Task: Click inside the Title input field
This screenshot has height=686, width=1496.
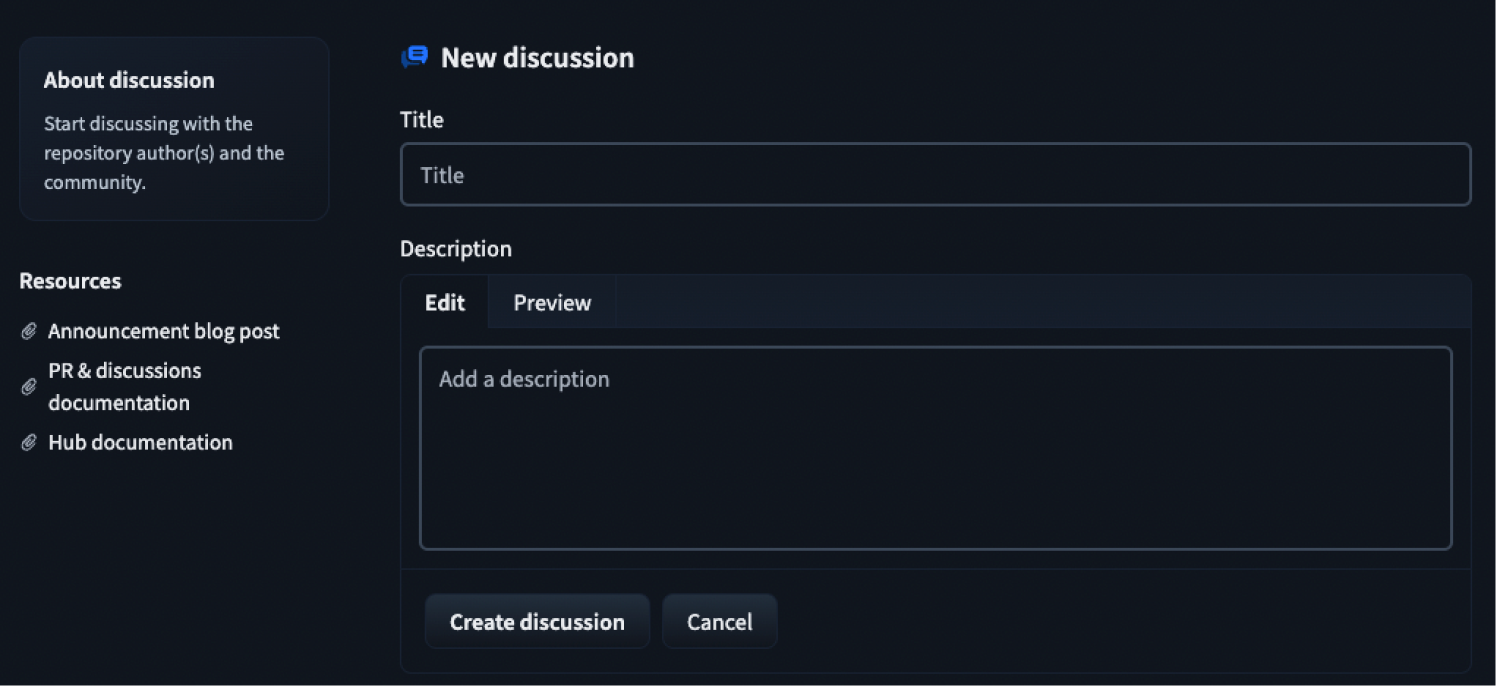Action: [935, 174]
